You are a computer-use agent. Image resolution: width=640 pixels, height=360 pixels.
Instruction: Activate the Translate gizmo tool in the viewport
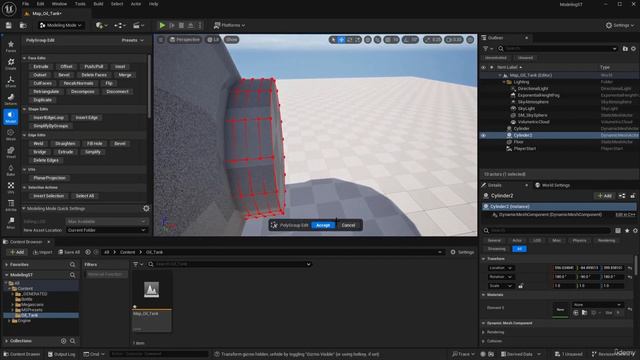(341, 40)
